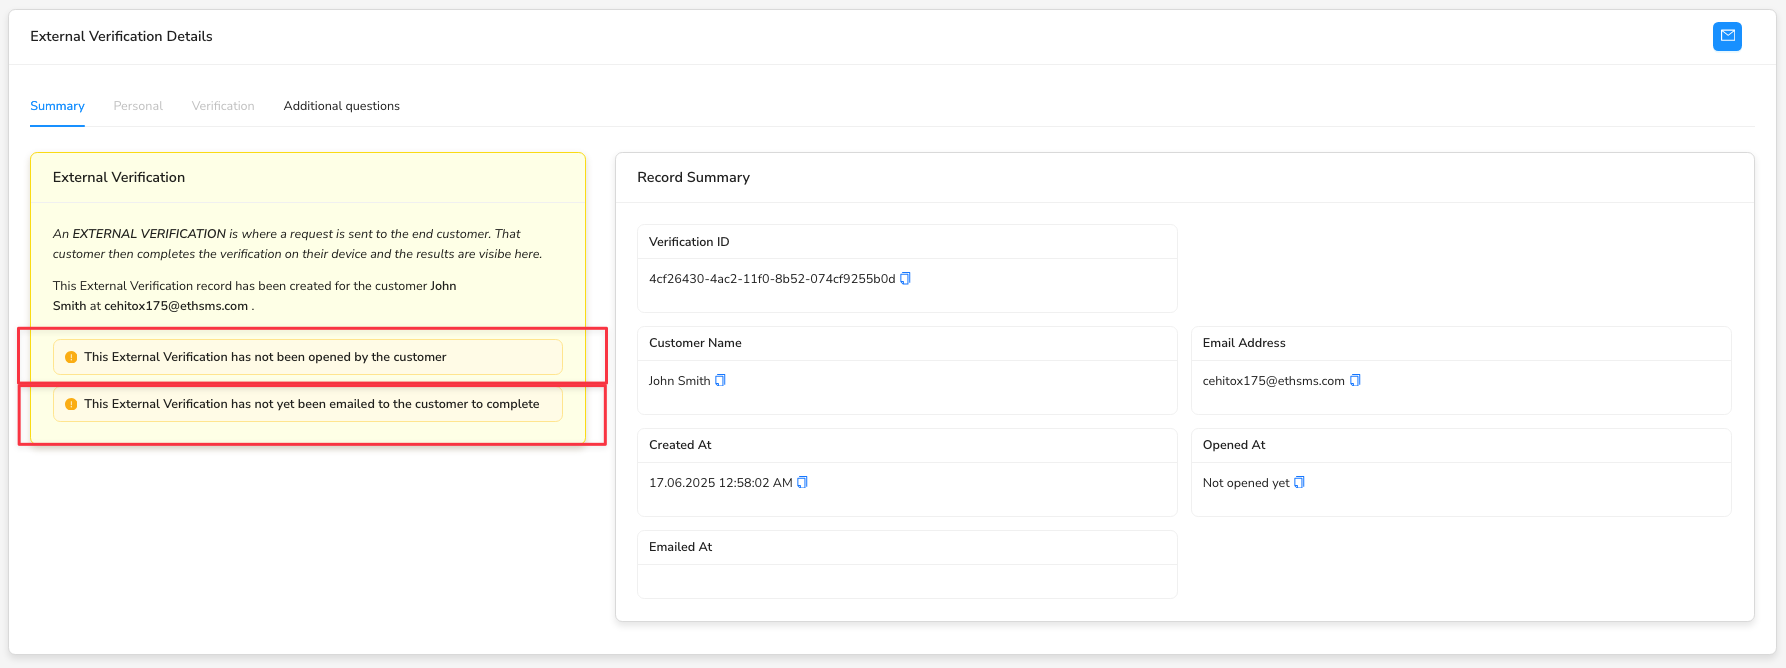Viewport: 1786px width, 668px height.
Task: Open the Personal tab
Action: coord(138,106)
